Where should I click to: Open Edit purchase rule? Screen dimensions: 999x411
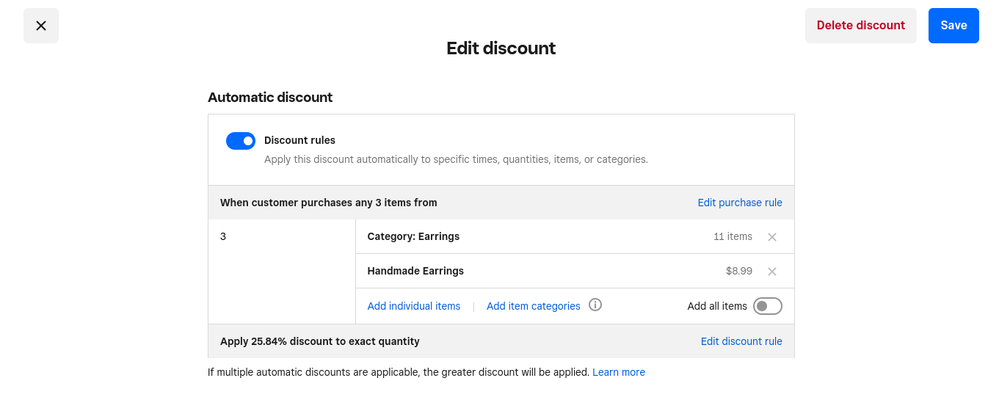(739, 203)
